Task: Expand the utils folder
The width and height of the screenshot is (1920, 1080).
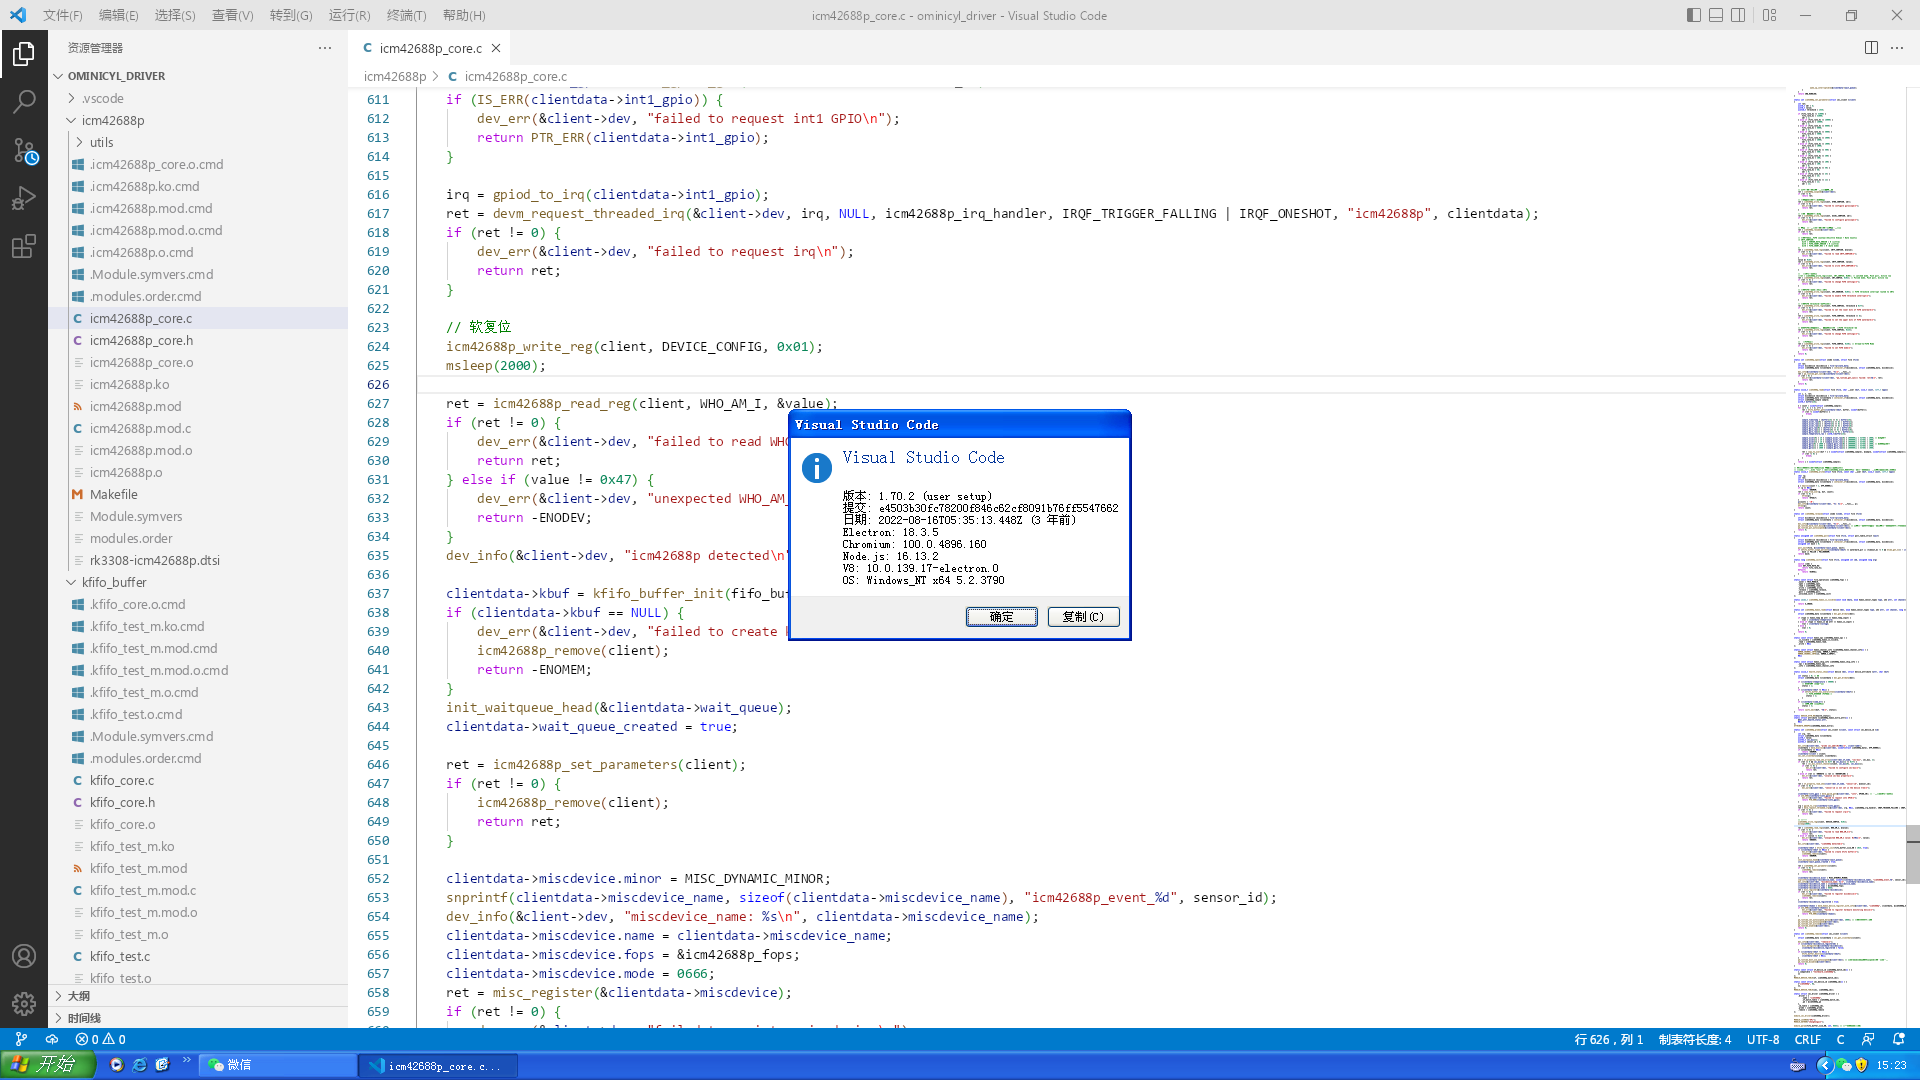Action: 101,142
